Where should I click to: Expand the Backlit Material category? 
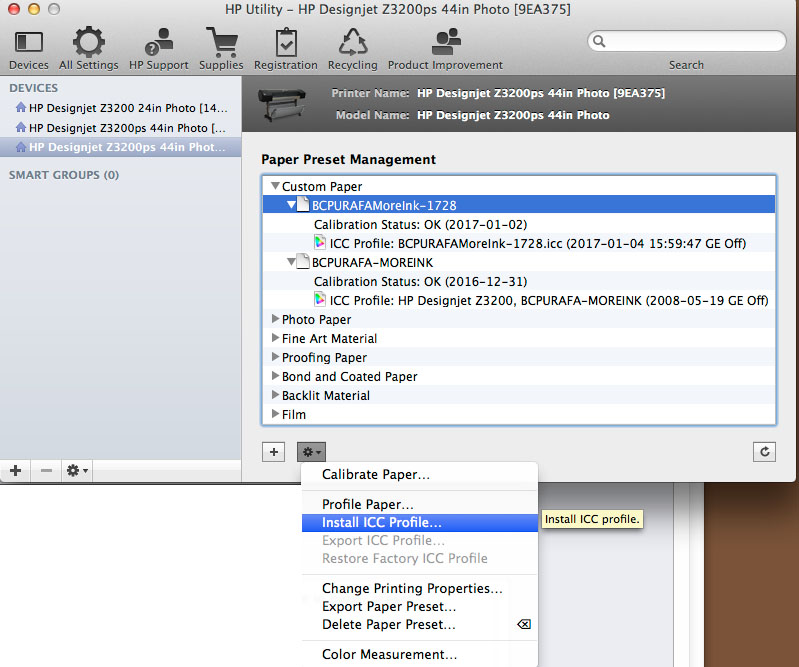(x=275, y=396)
